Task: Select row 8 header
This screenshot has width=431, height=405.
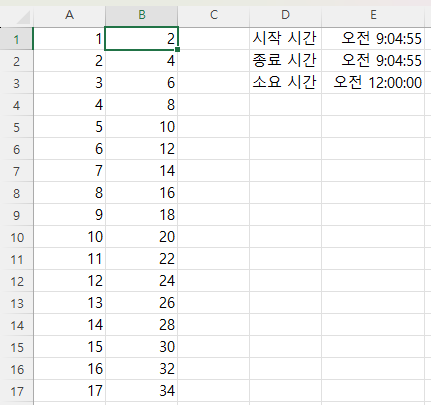Action: 16,193
